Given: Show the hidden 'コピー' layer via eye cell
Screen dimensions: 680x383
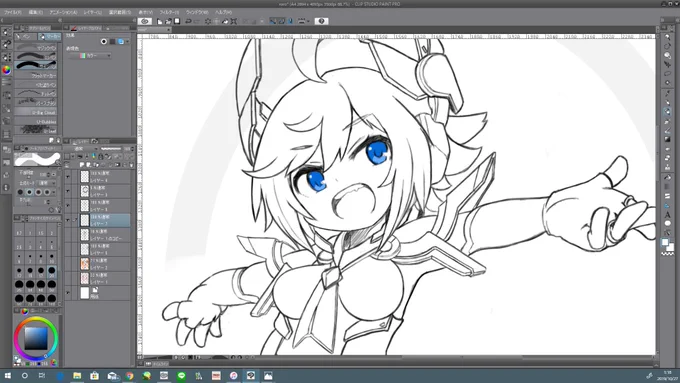Looking at the screenshot, I should (x=68, y=235).
